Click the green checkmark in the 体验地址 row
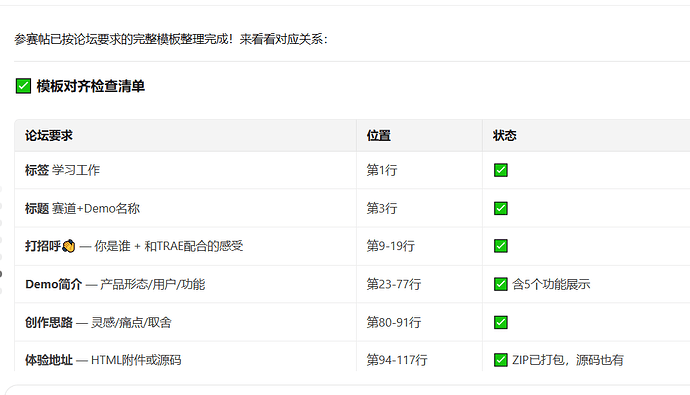The height and width of the screenshot is (395, 690). 500,360
